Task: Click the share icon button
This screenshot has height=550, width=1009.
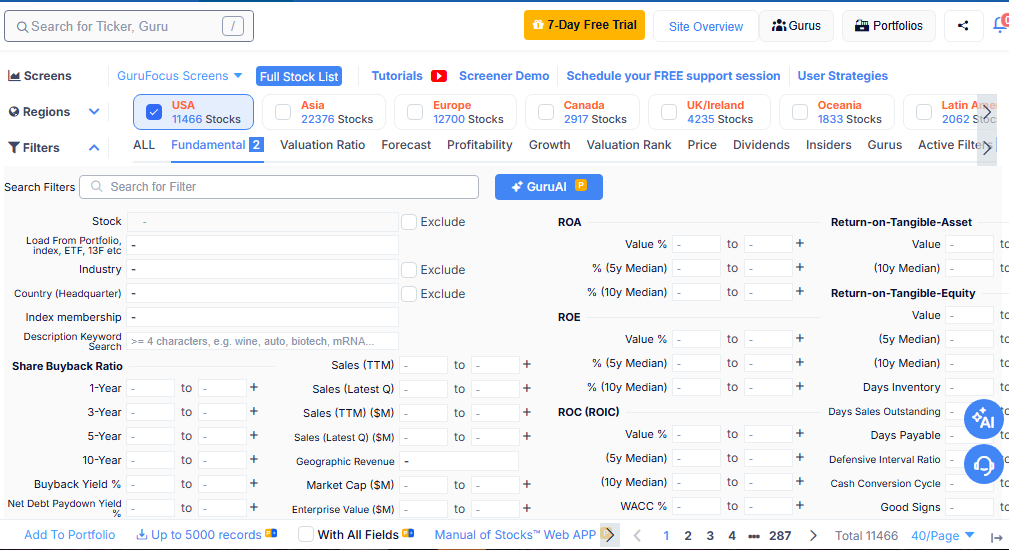Action: pos(963,26)
